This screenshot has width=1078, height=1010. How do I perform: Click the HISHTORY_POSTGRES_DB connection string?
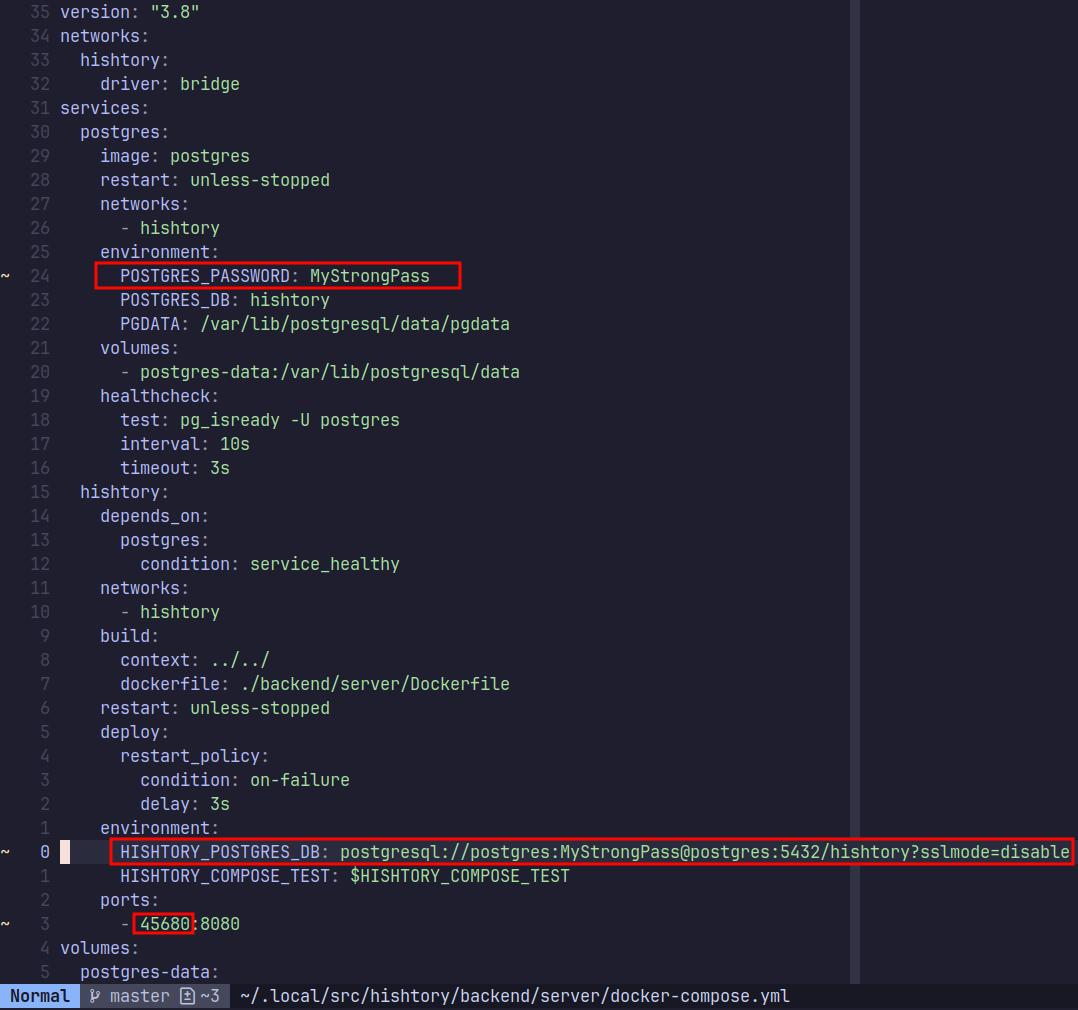click(705, 852)
